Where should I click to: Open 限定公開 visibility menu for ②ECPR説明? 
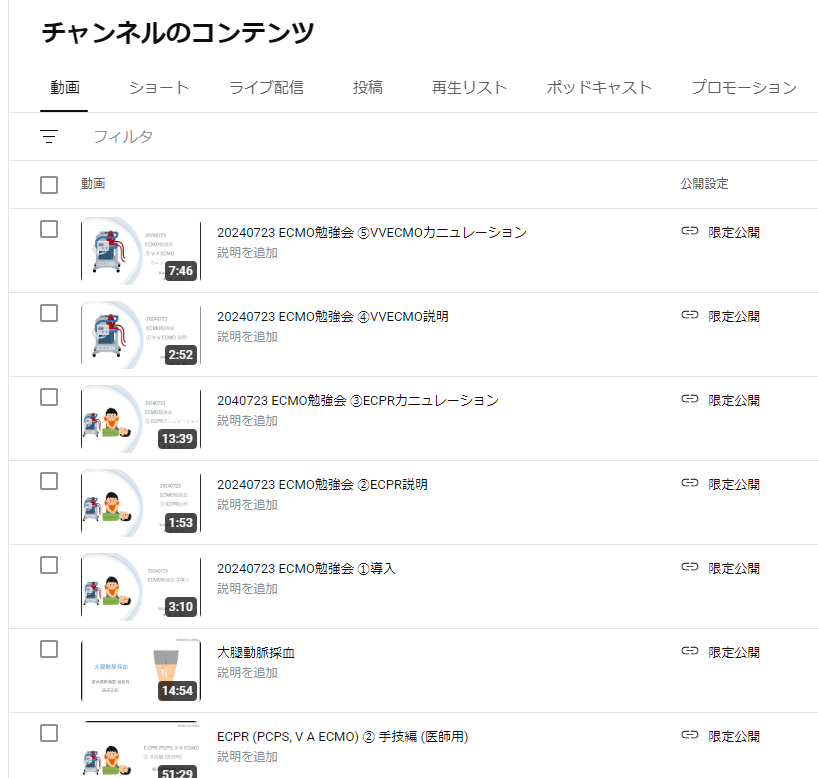(x=734, y=484)
